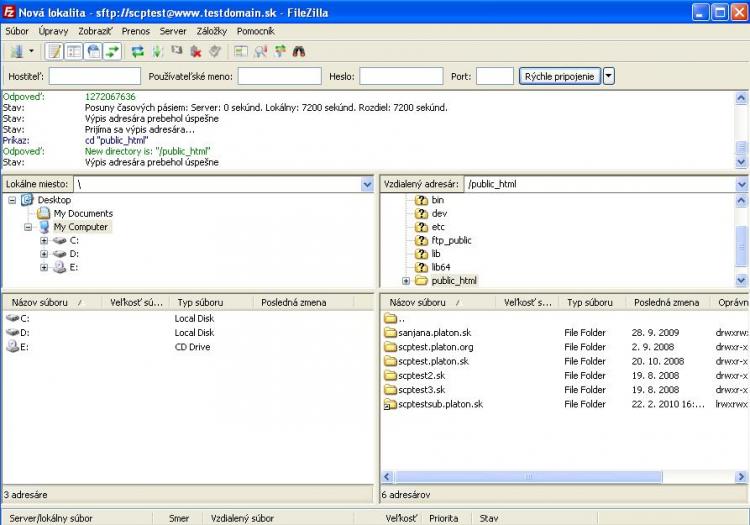Collapse the My Computer tree node
The width and height of the screenshot is (750, 525).
(x=28, y=227)
